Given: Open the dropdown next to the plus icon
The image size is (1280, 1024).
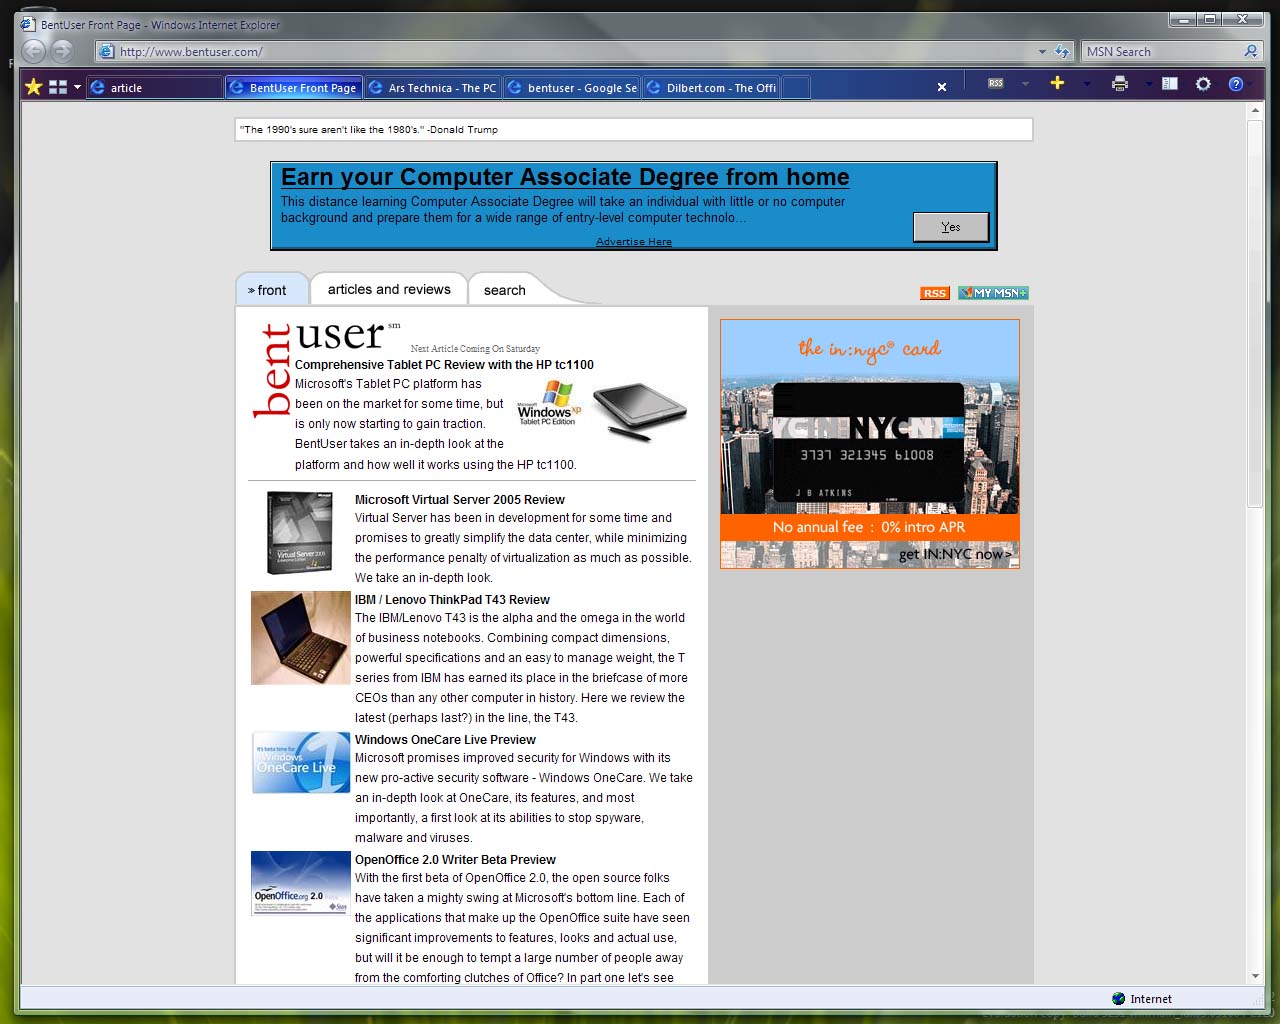Looking at the screenshot, I should 1087,84.
